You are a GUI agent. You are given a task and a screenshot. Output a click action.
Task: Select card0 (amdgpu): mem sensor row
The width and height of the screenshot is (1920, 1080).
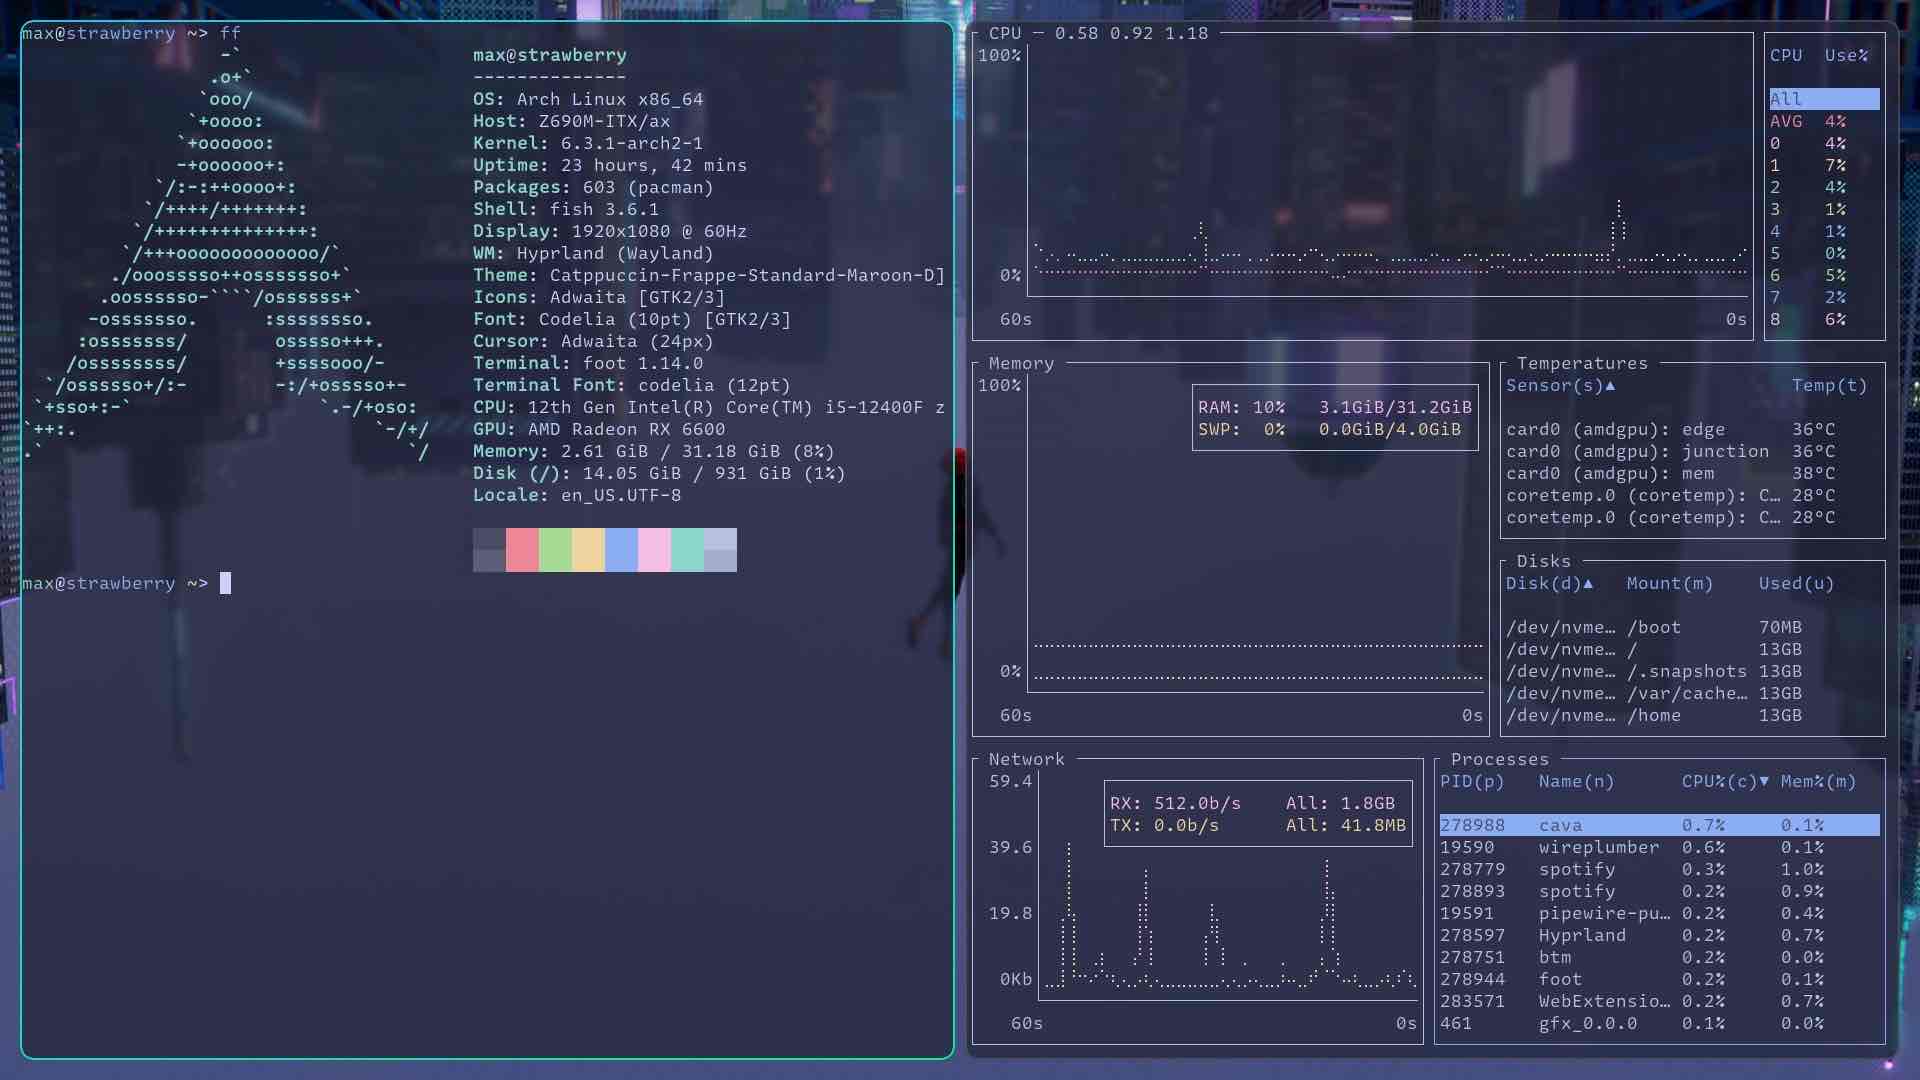(x=1692, y=473)
